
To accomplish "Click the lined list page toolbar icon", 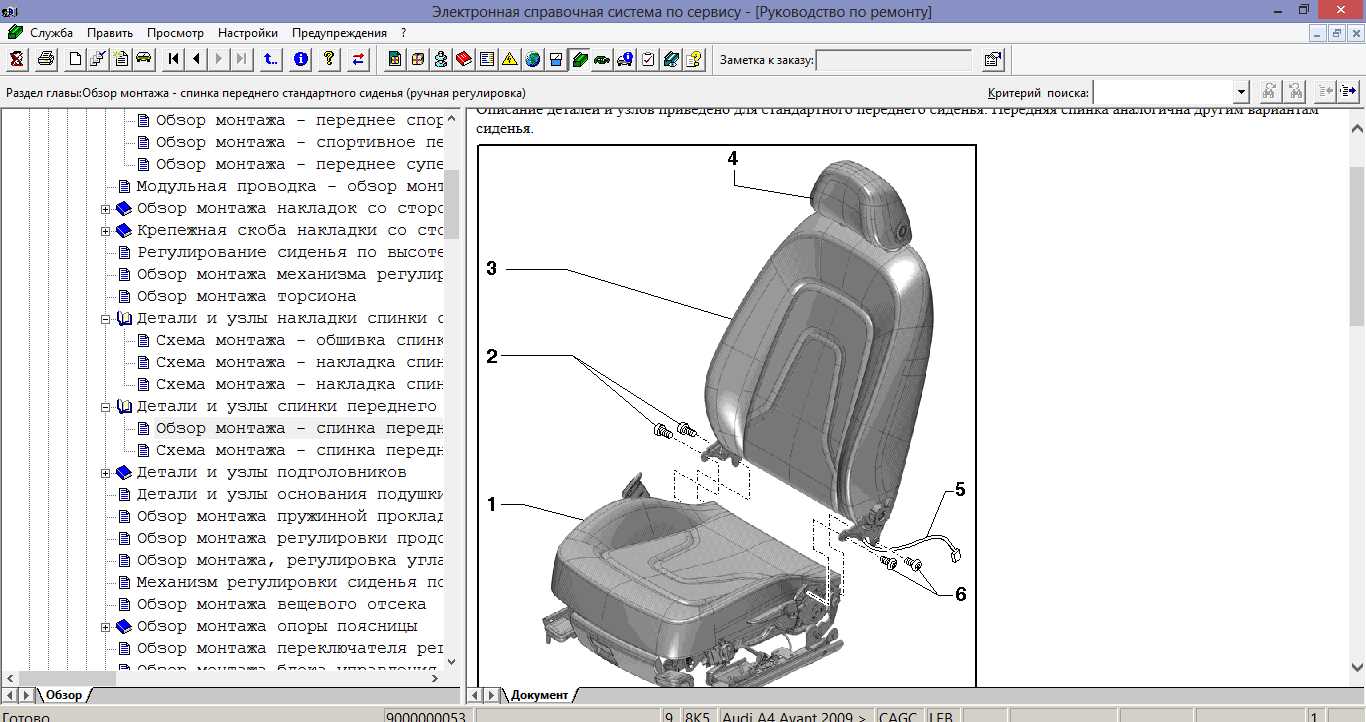I will click(487, 59).
